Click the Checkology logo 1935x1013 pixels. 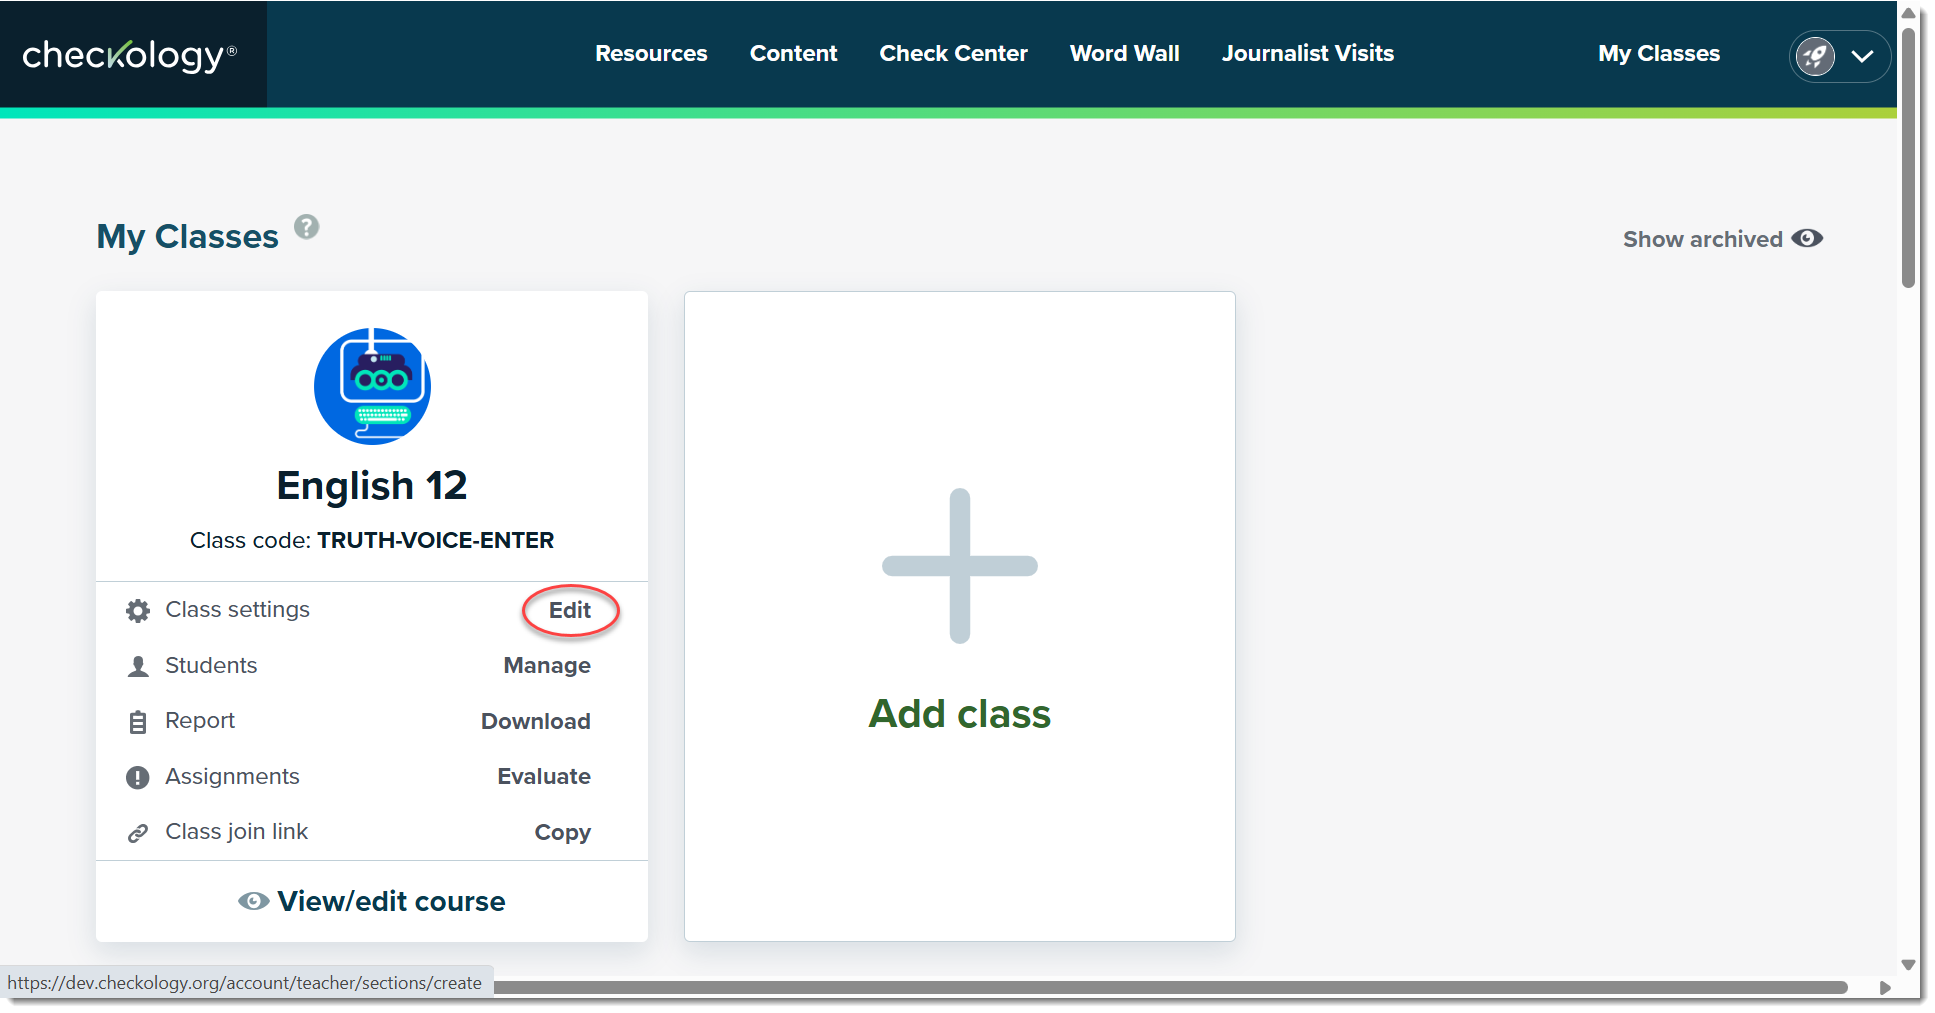coord(130,55)
